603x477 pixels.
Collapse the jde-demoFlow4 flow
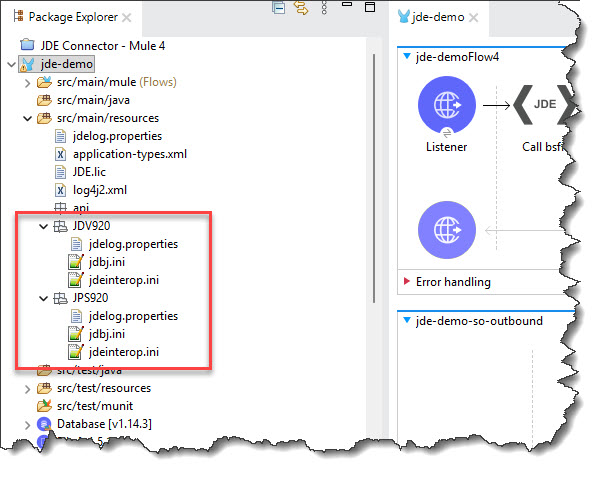405,57
